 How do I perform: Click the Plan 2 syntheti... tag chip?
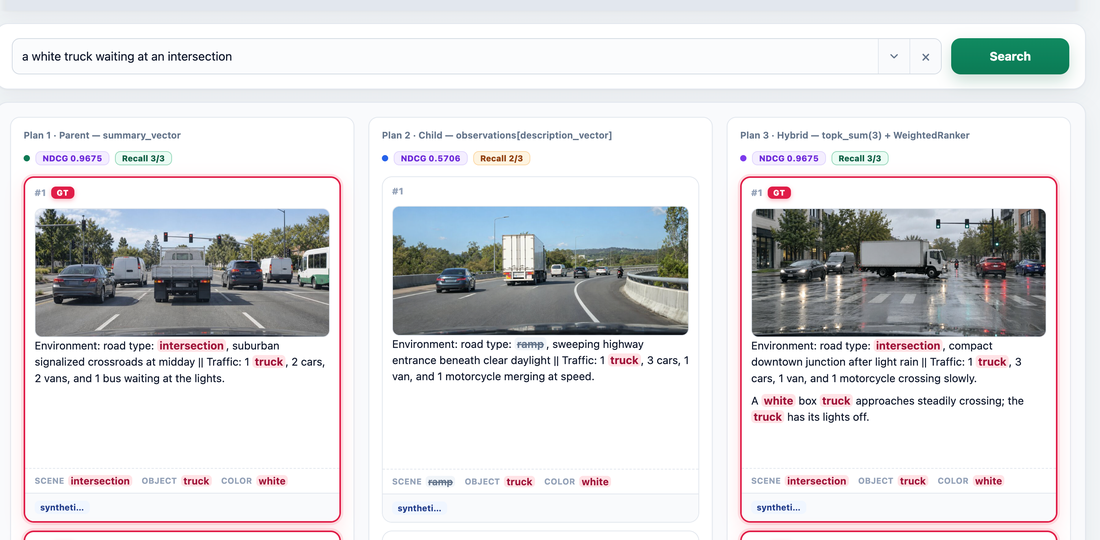click(x=420, y=508)
